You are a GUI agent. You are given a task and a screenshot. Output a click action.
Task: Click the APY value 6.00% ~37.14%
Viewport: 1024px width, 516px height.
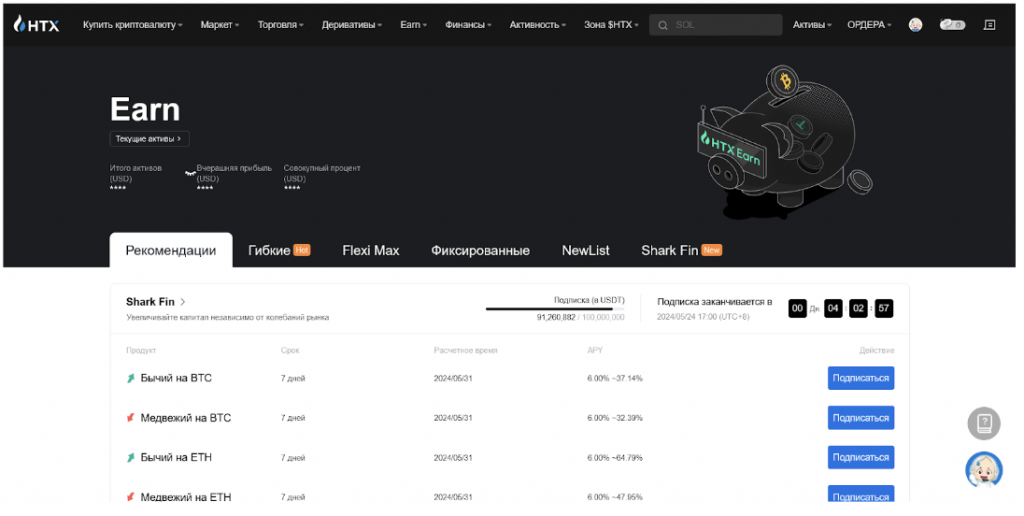615,378
